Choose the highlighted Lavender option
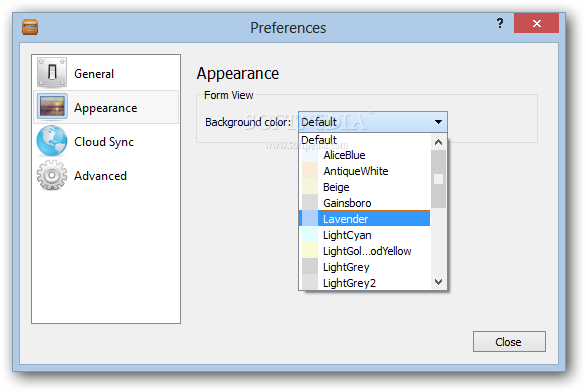Viewport: 586px width, 392px height. pyautogui.click(x=365, y=219)
